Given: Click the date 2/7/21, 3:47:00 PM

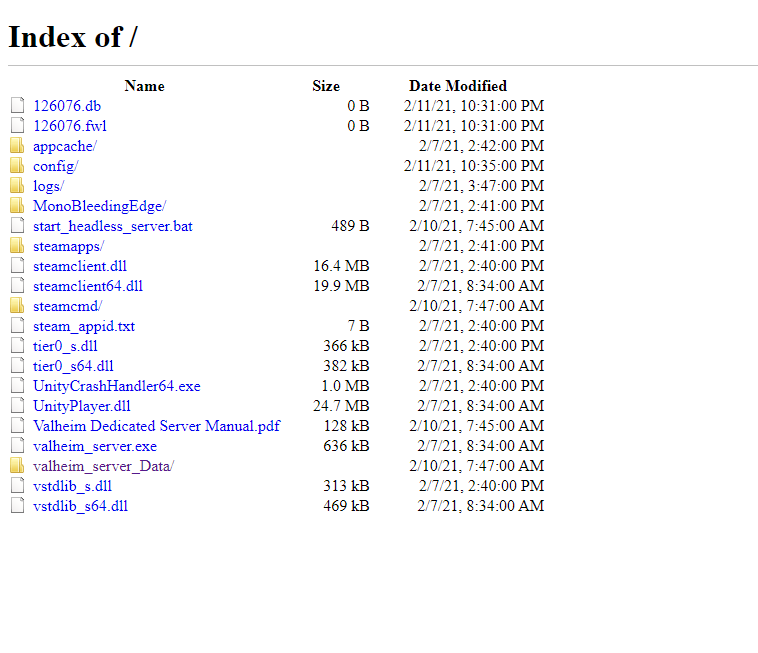Looking at the screenshot, I should point(481,186).
